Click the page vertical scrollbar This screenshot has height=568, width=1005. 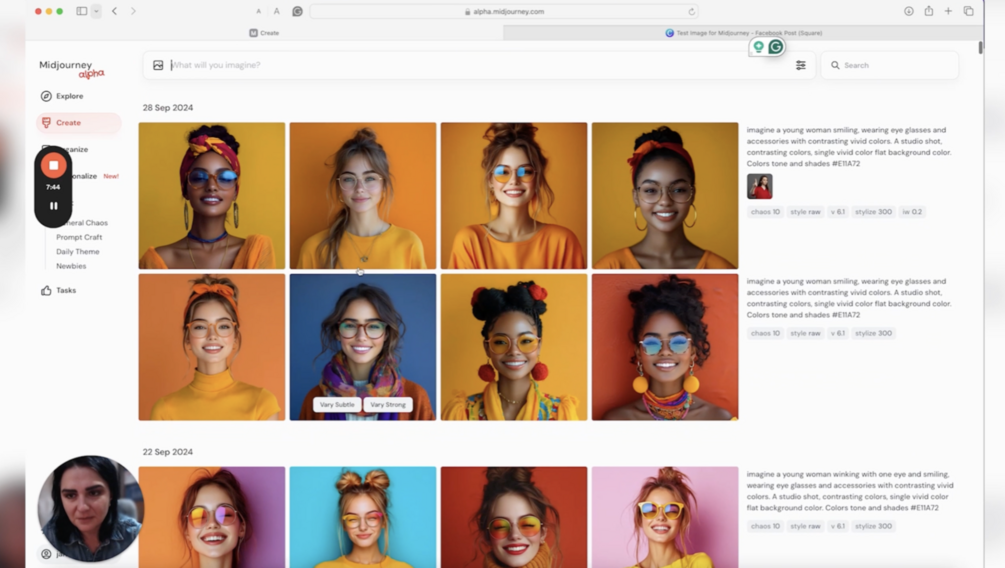[x=981, y=47]
